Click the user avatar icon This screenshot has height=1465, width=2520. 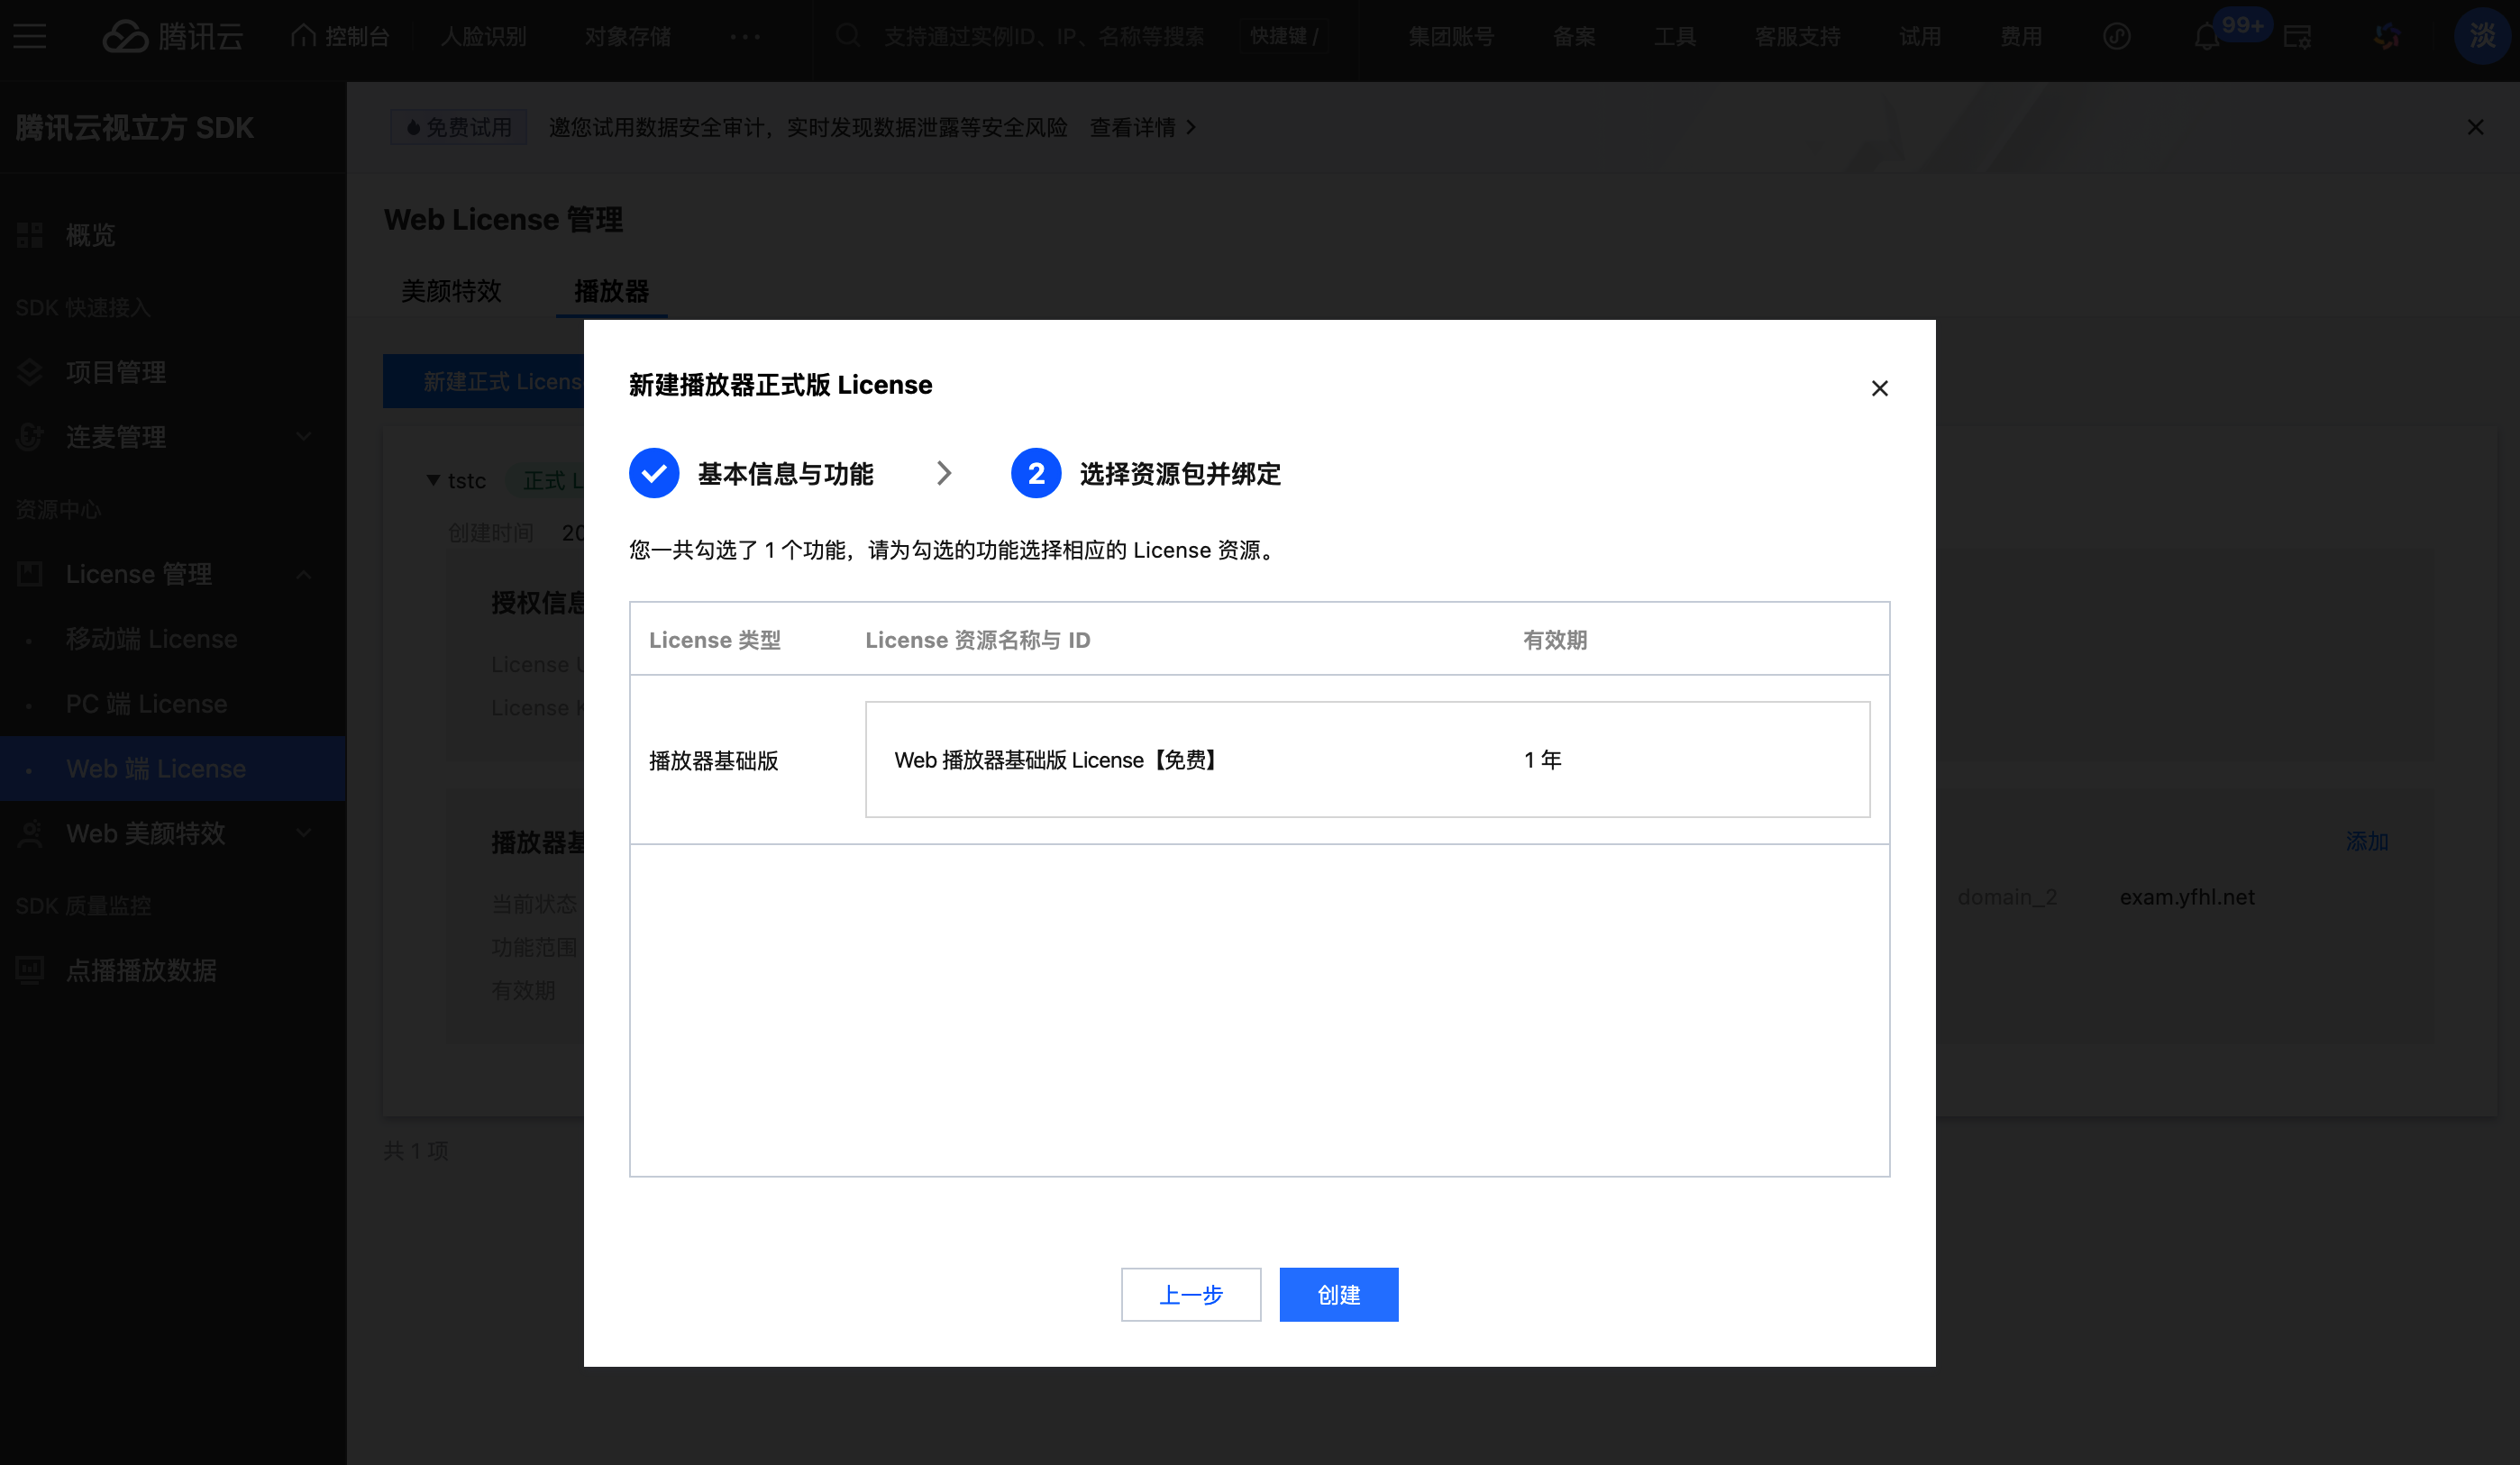click(x=2481, y=37)
